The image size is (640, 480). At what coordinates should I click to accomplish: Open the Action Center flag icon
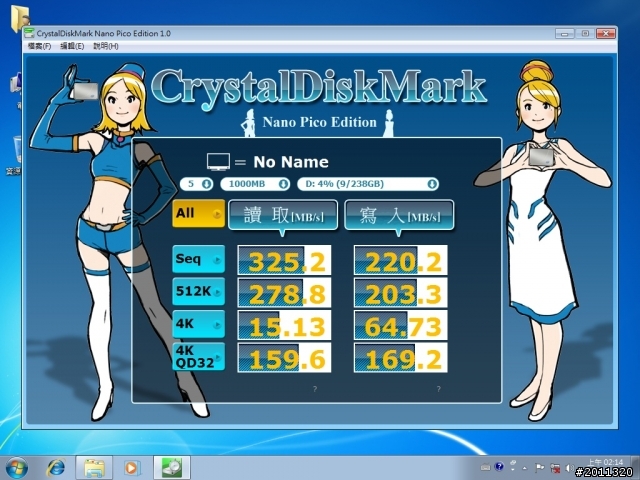539,467
